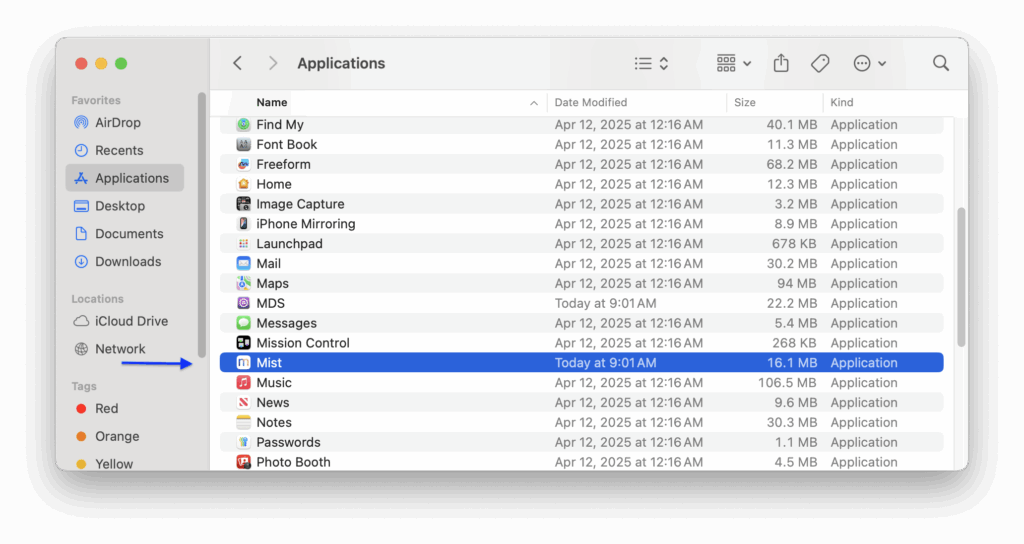Click the Mission Control app icon
Image resolution: width=1024 pixels, height=544 pixels.
[244, 343]
